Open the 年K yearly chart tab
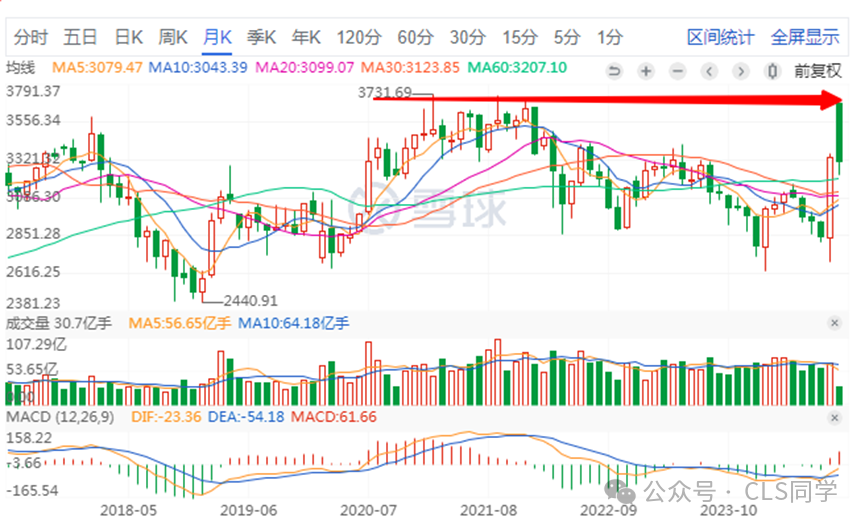Image resolution: width=865 pixels, height=526 pixels. point(305,38)
